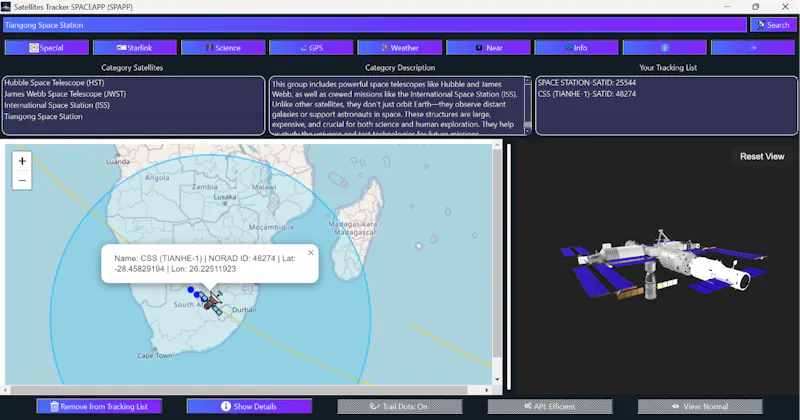Toggle View: Normal mode
The height and width of the screenshot is (420, 800).
point(700,406)
